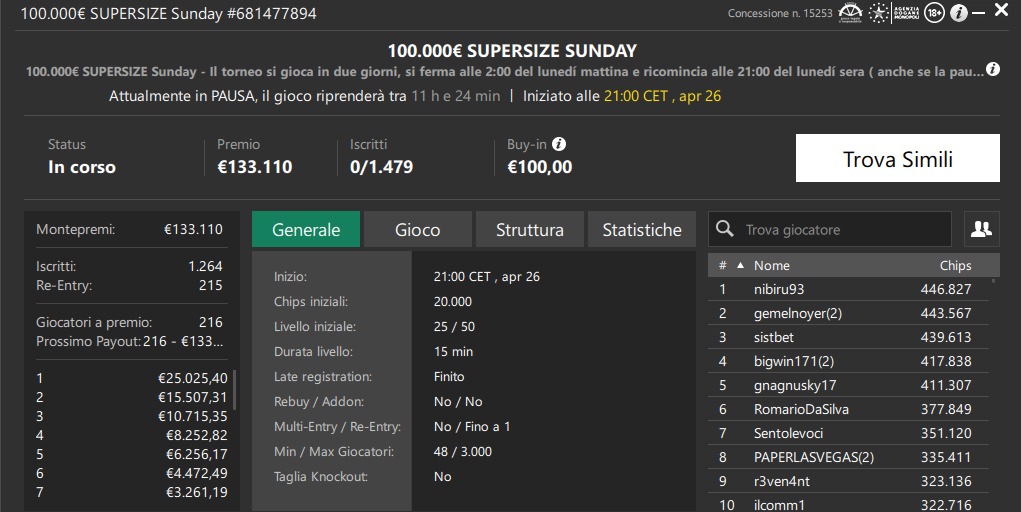Click the Trova Simili button
Viewport: 1021px width, 512px height.
(897, 158)
